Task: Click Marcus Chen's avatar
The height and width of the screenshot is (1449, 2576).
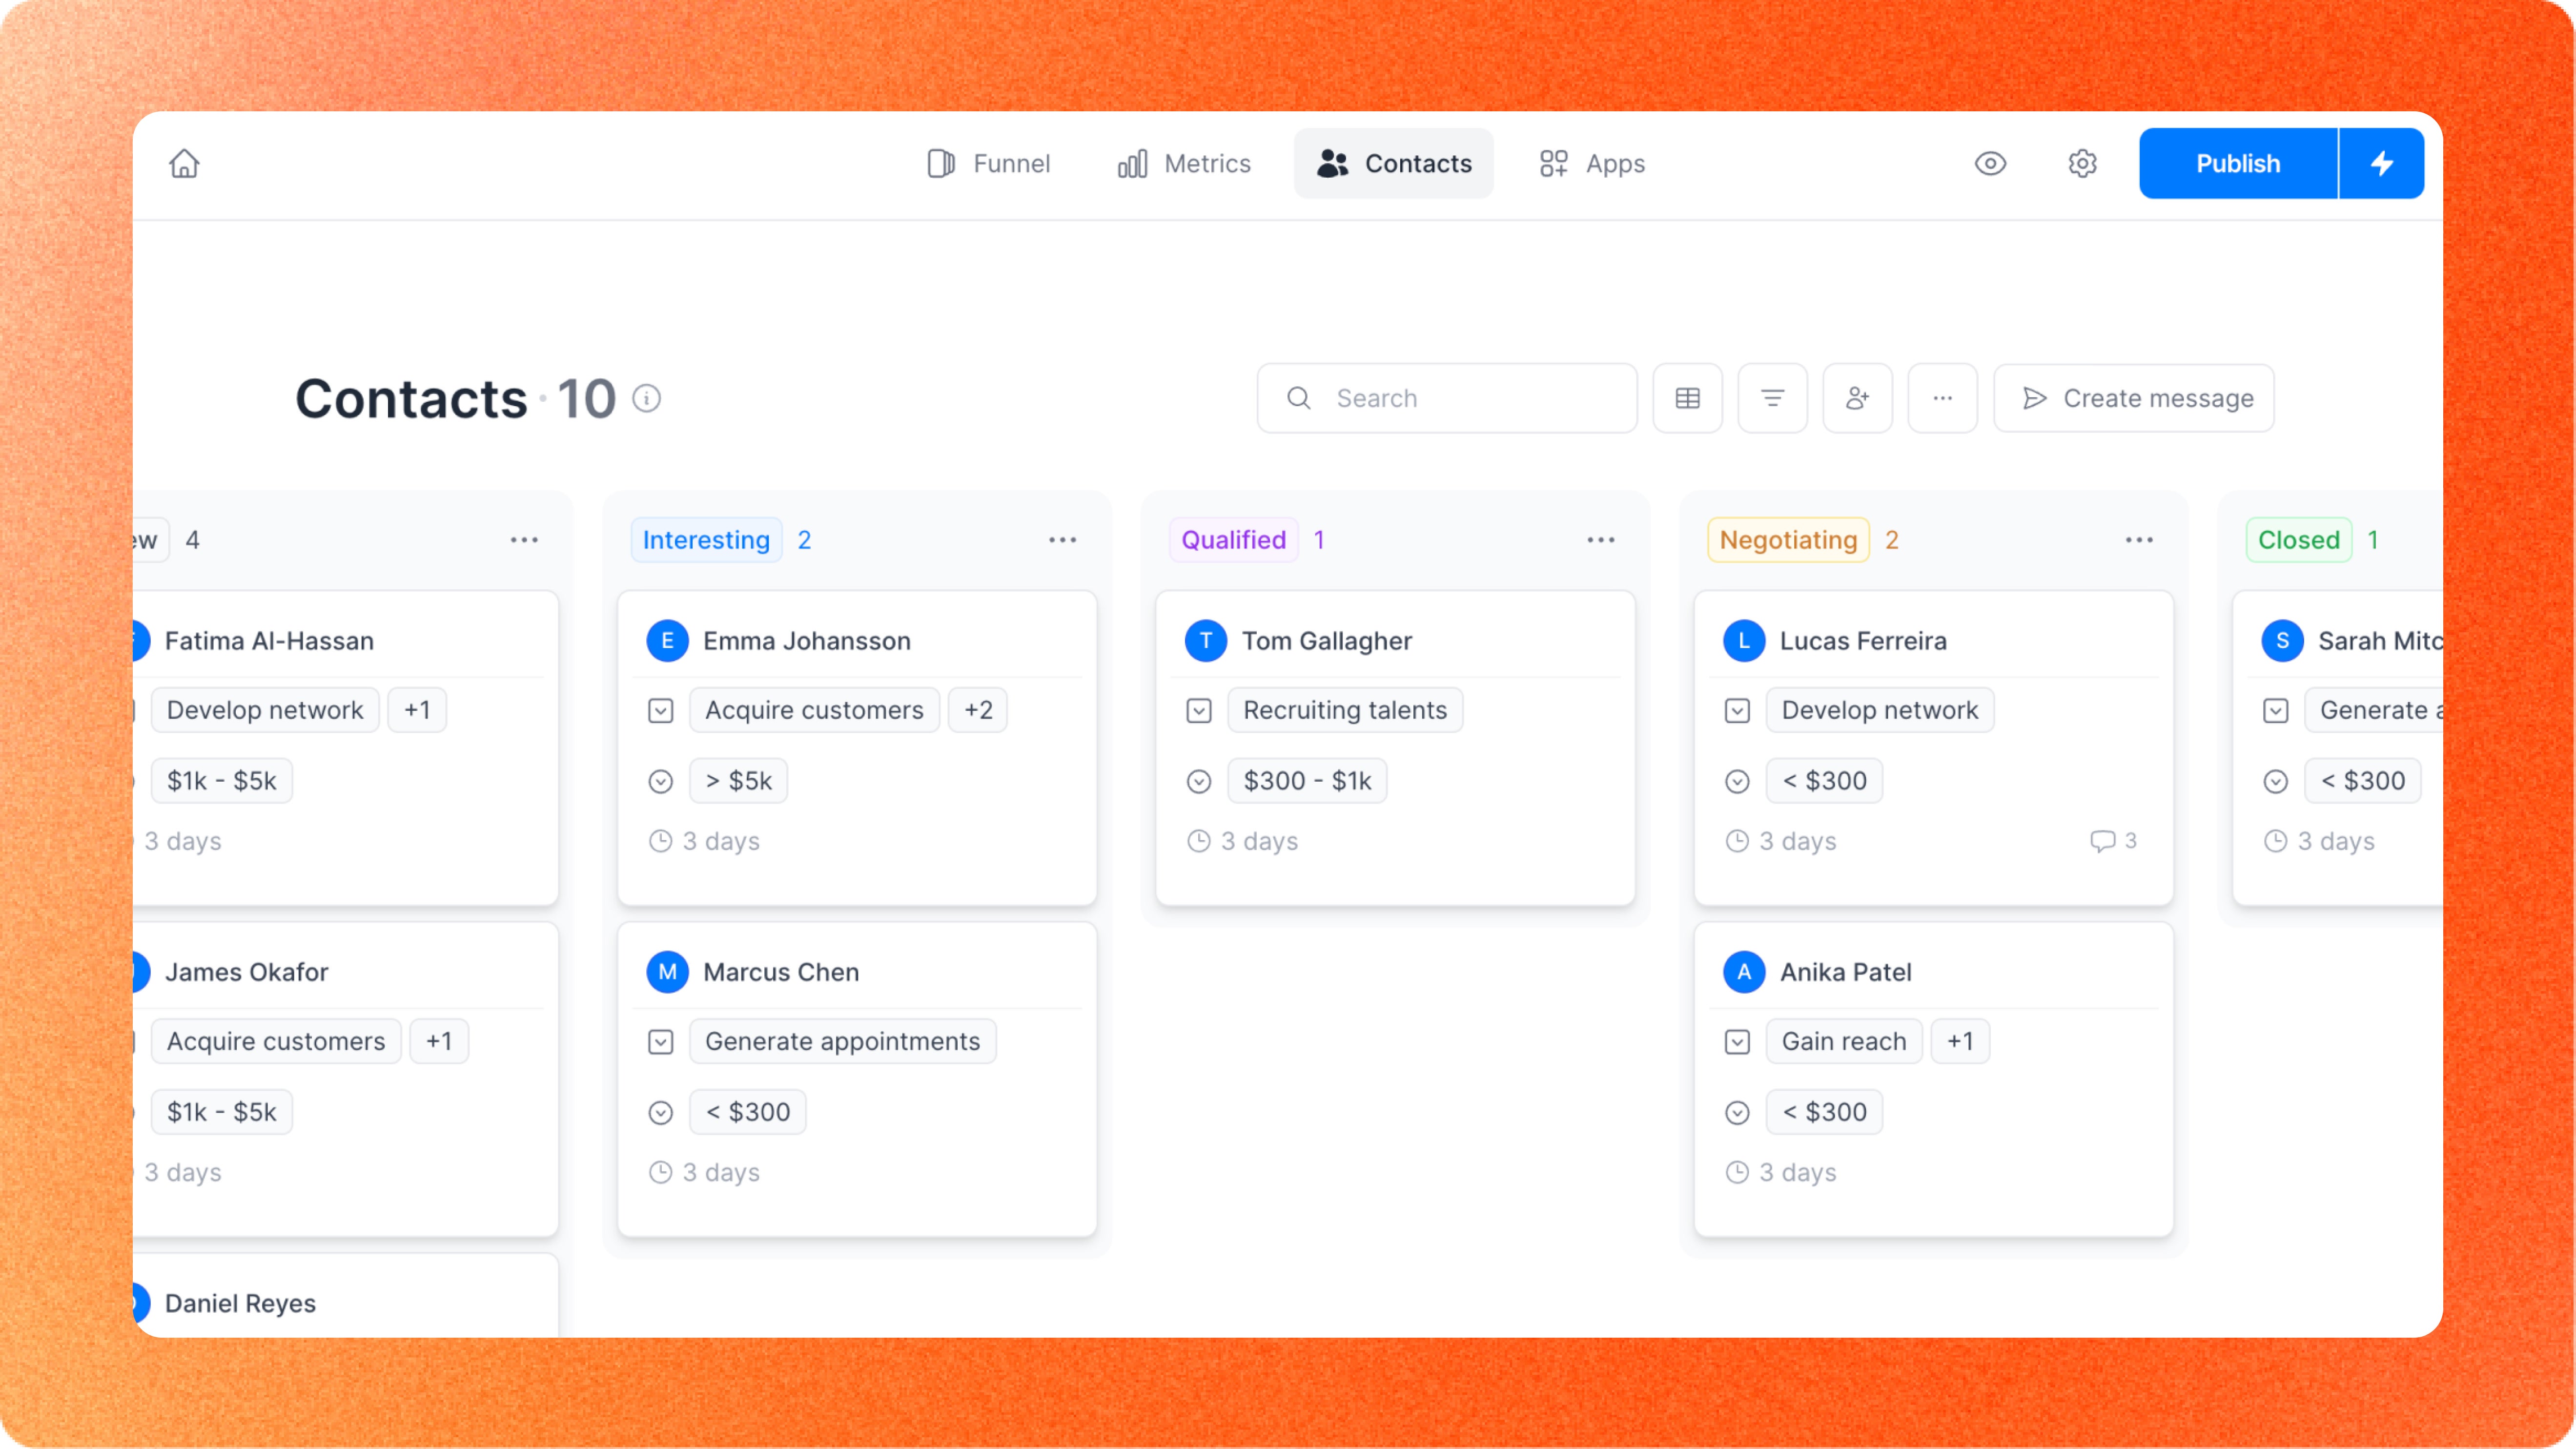Action: click(x=667, y=972)
